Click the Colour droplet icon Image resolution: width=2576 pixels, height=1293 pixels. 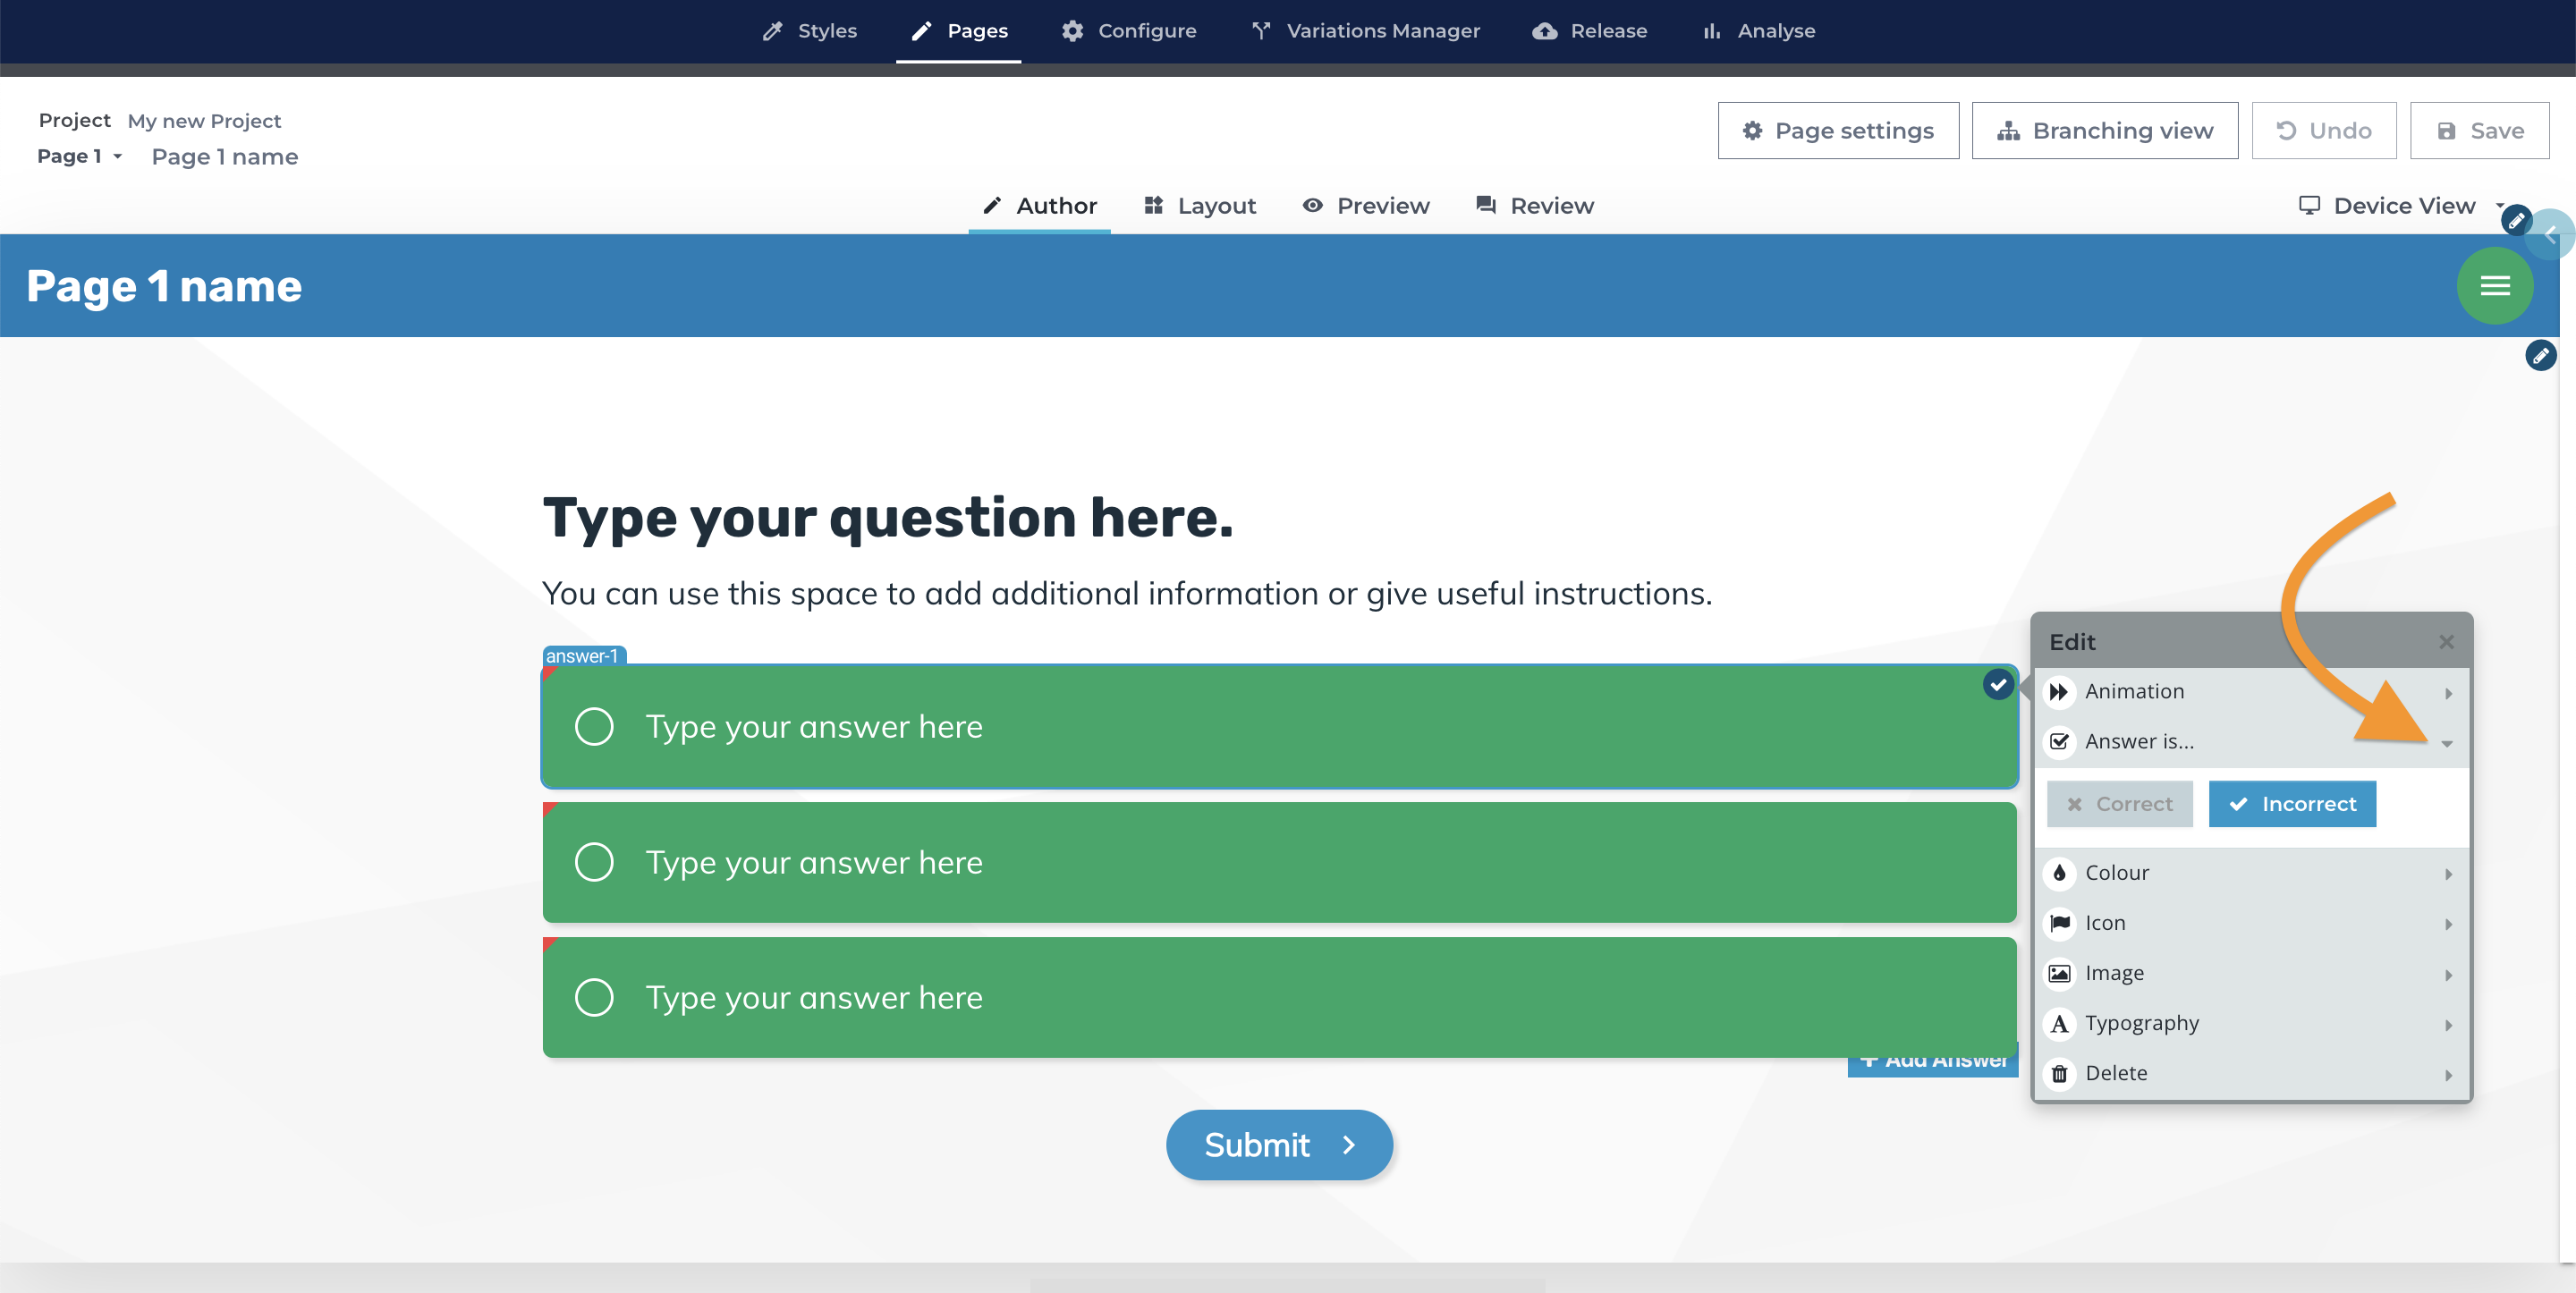(x=2058, y=873)
